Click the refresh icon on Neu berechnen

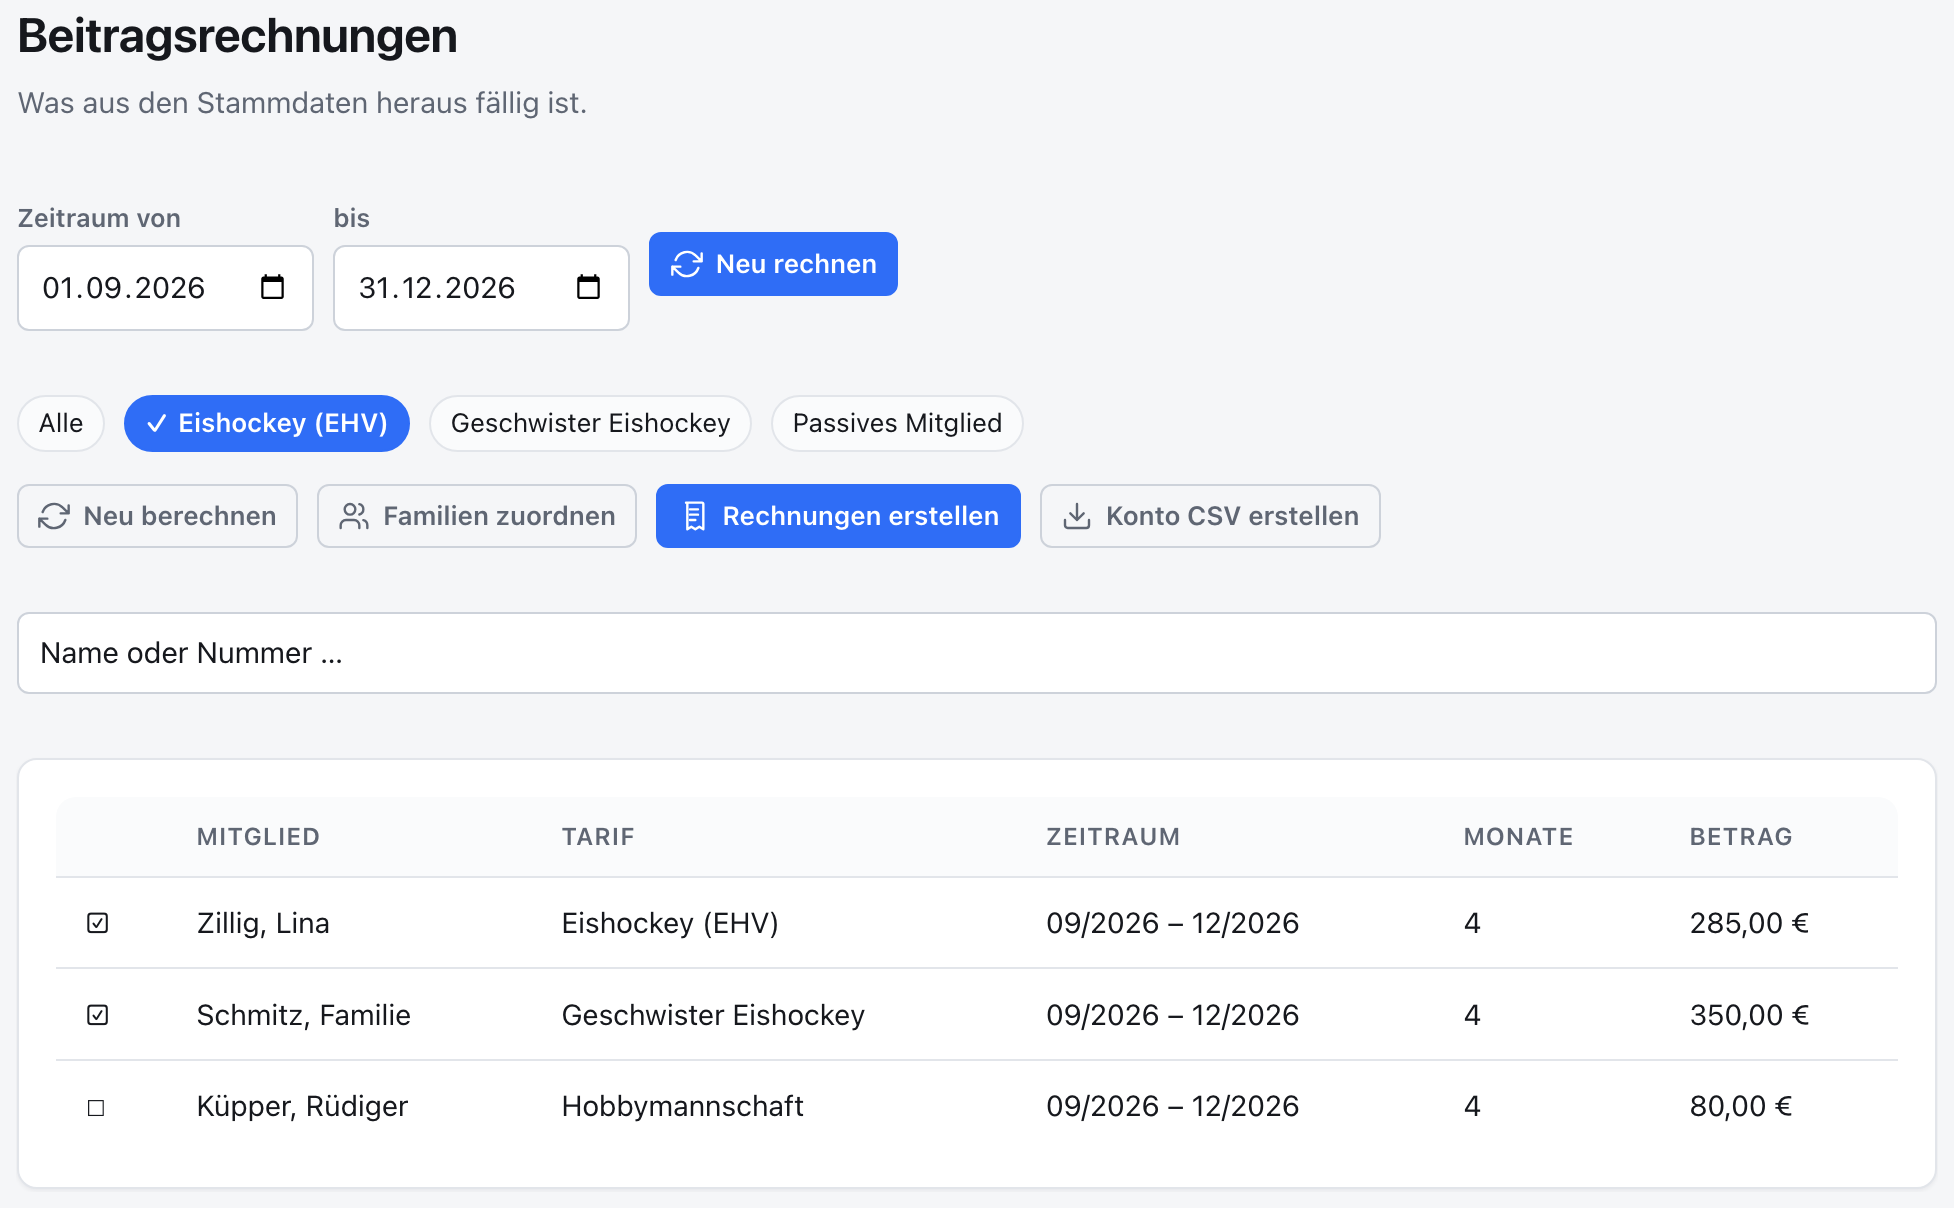54,516
